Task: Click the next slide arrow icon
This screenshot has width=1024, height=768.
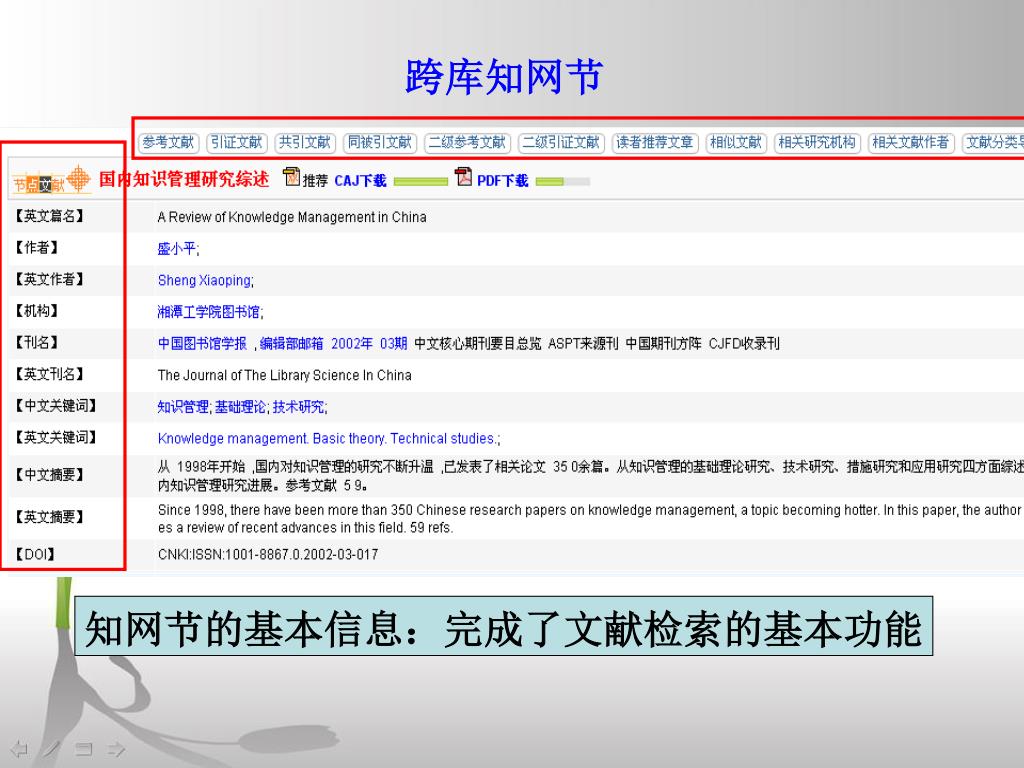Action: click(116, 748)
